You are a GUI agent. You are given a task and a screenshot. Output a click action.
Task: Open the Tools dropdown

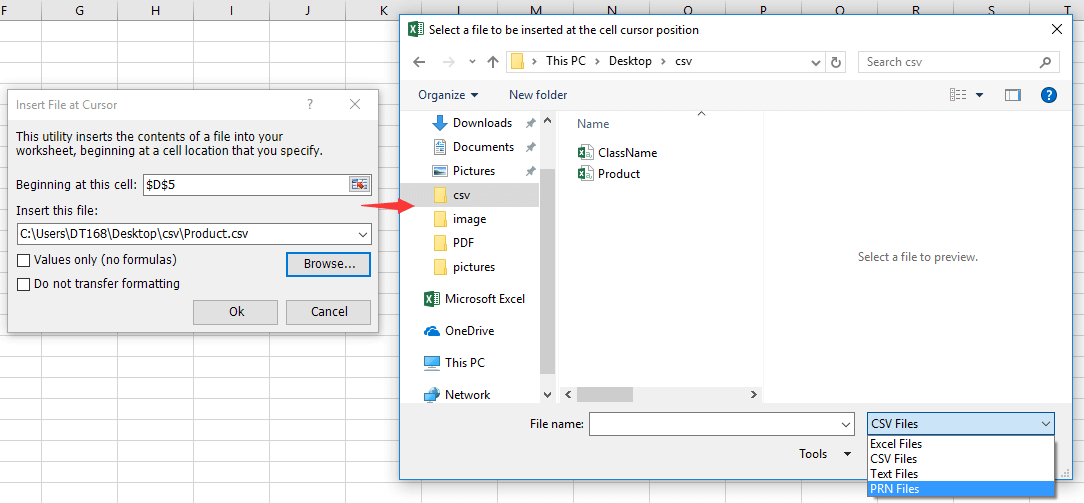click(825, 454)
